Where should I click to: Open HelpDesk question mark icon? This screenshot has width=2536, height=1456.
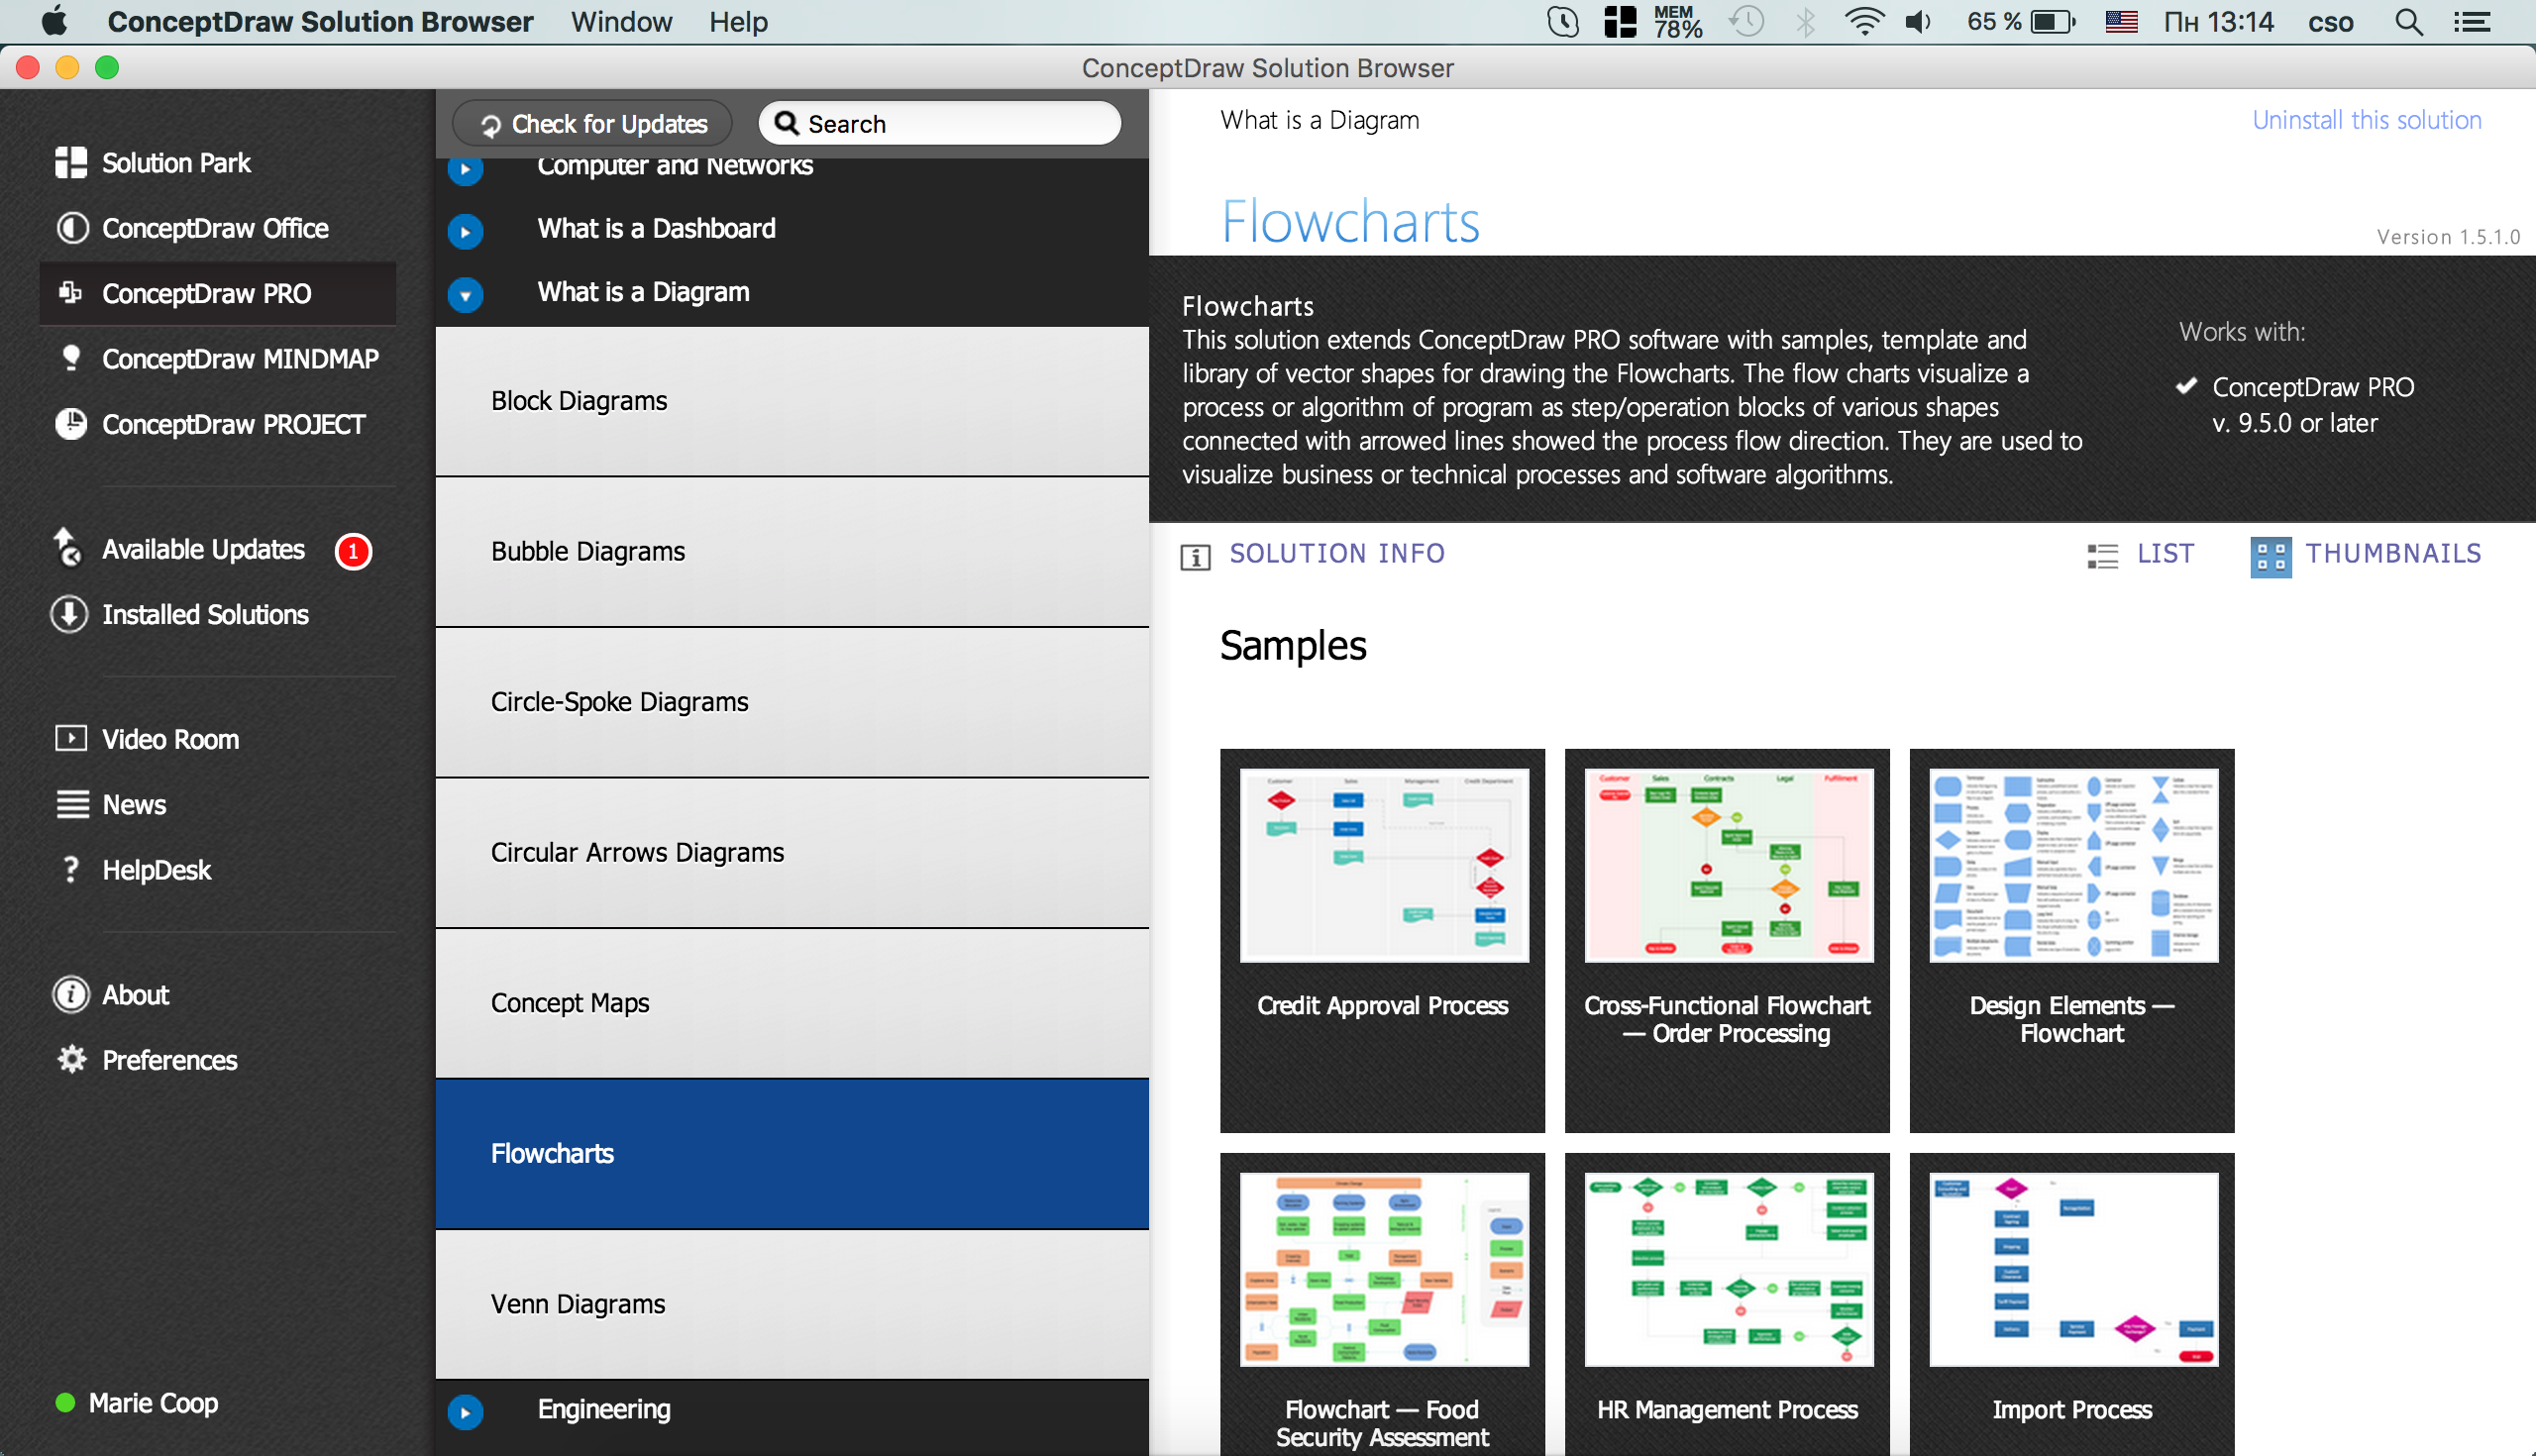[x=71, y=869]
